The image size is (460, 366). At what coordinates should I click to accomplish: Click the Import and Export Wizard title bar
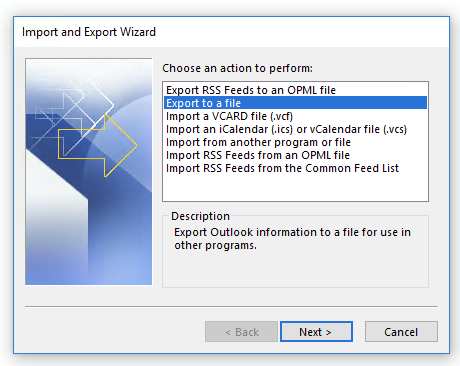pos(231,32)
